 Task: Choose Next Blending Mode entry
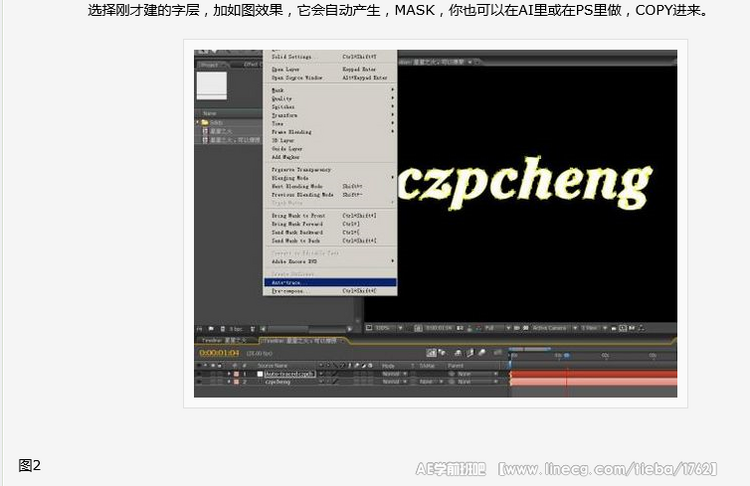[330, 187]
